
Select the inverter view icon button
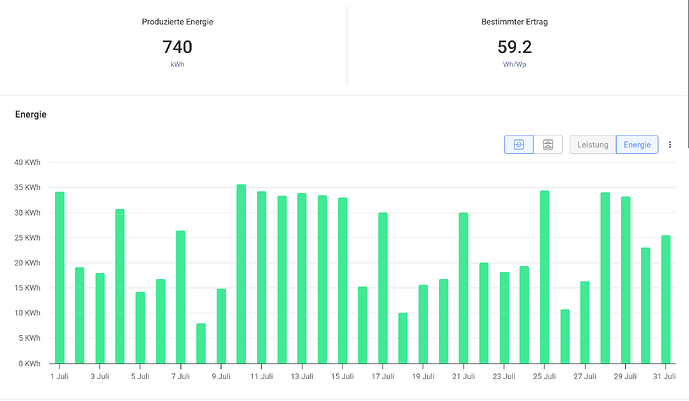click(x=519, y=145)
